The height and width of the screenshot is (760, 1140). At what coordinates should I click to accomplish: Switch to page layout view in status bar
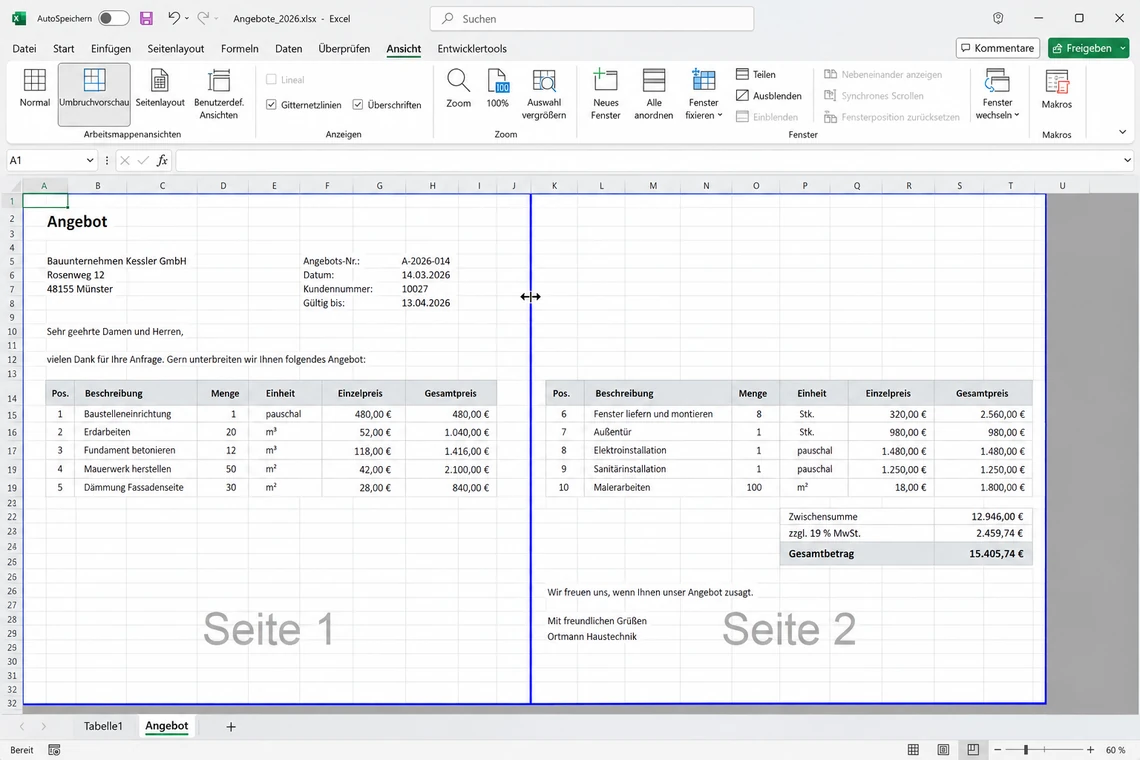[x=943, y=750]
